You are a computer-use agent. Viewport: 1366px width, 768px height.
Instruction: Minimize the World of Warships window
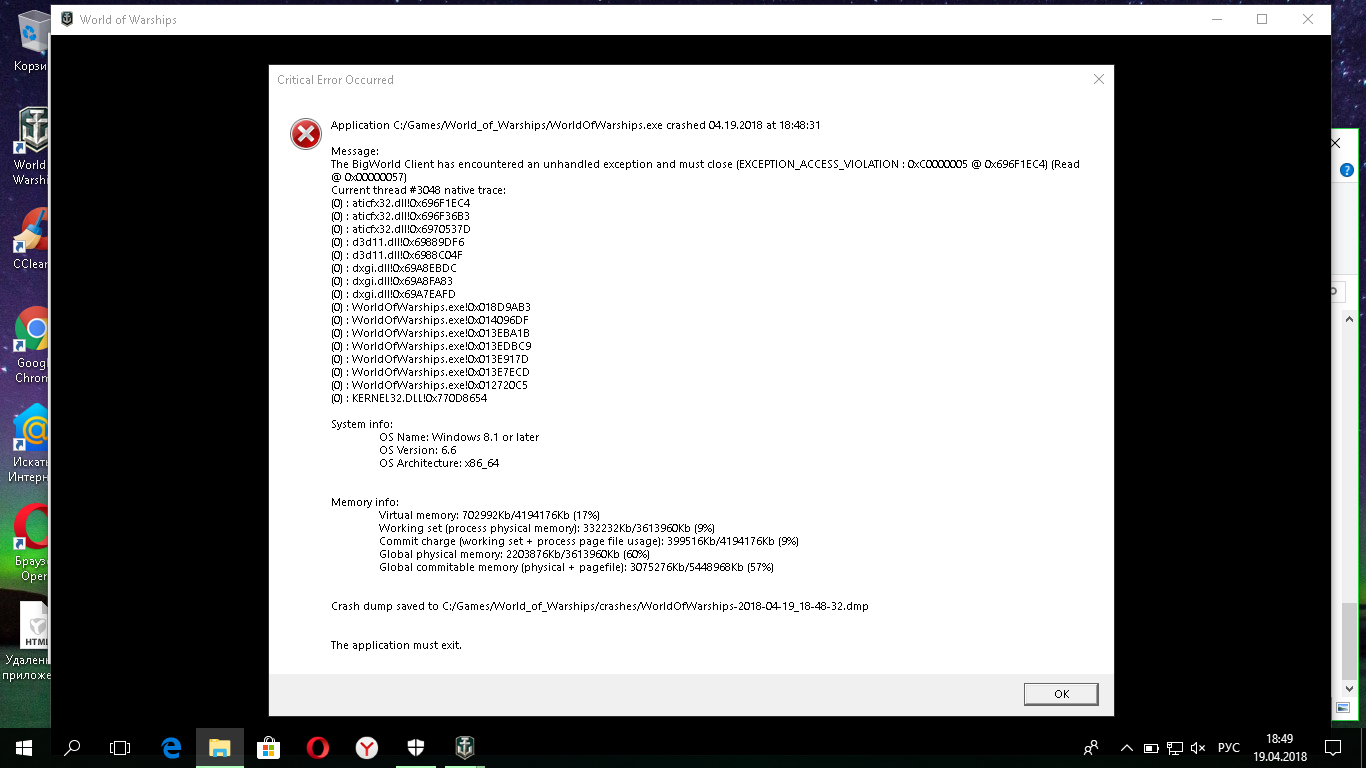coord(1216,19)
